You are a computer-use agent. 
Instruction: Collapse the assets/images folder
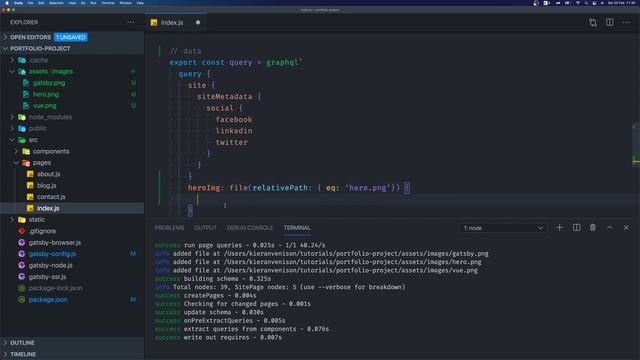click(12, 71)
